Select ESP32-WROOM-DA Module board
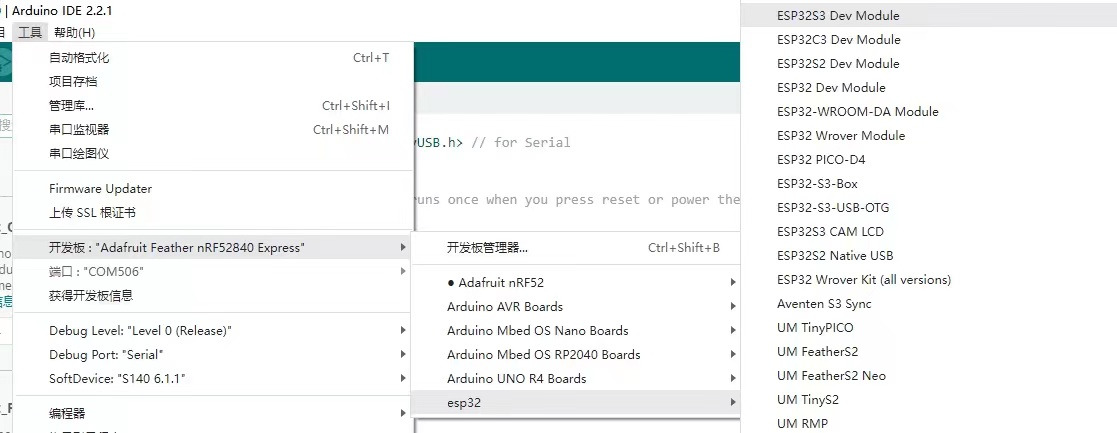This screenshot has width=1117, height=433. (929, 112)
